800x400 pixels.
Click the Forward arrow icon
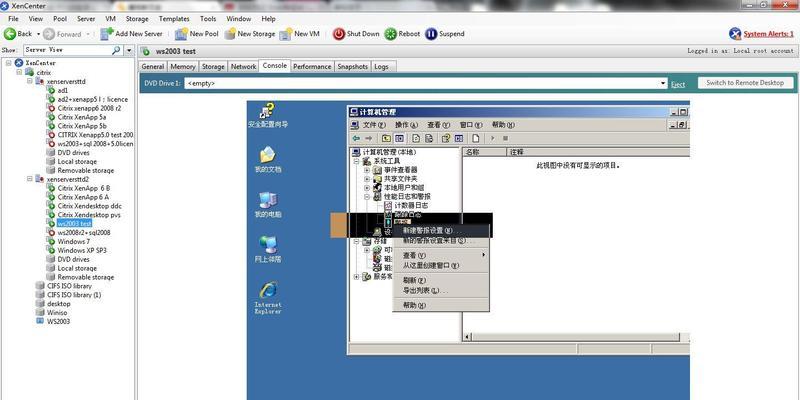pos(49,34)
